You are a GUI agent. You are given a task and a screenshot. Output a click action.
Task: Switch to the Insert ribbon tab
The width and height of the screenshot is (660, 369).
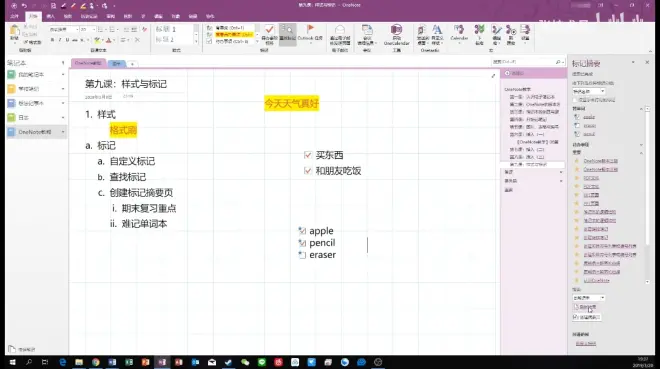[51, 16]
